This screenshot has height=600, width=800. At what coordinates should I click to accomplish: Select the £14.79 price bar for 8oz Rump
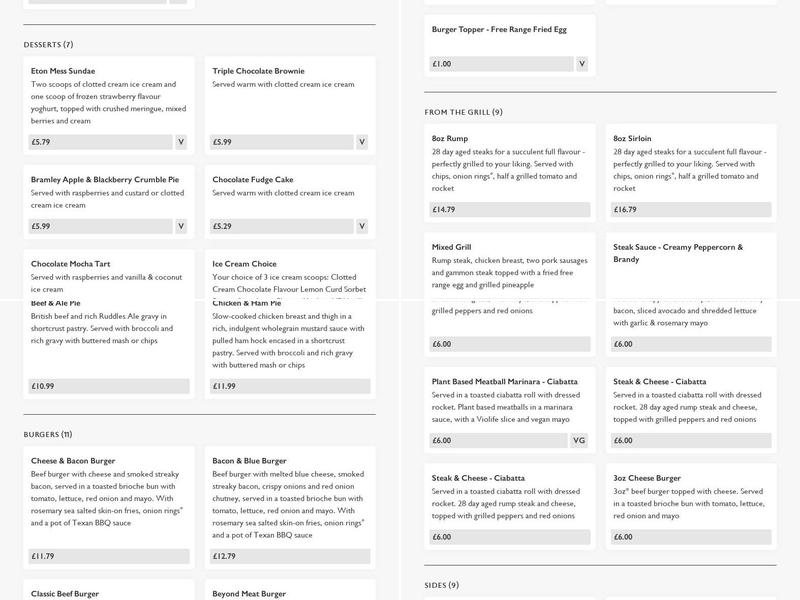point(510,210)
